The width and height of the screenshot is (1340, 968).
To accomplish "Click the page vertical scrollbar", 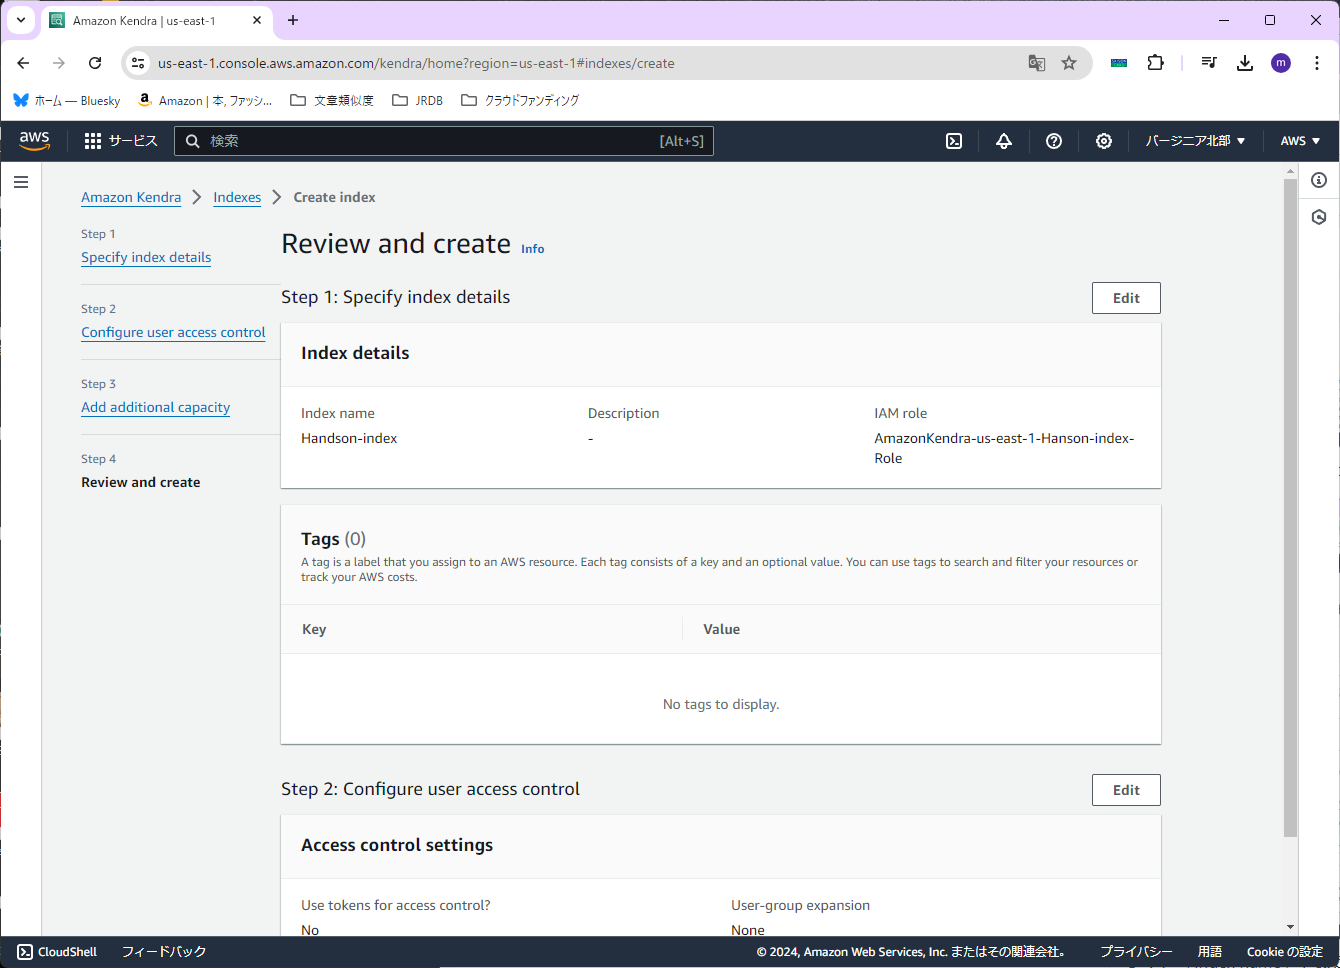I will coord(1290,508).
